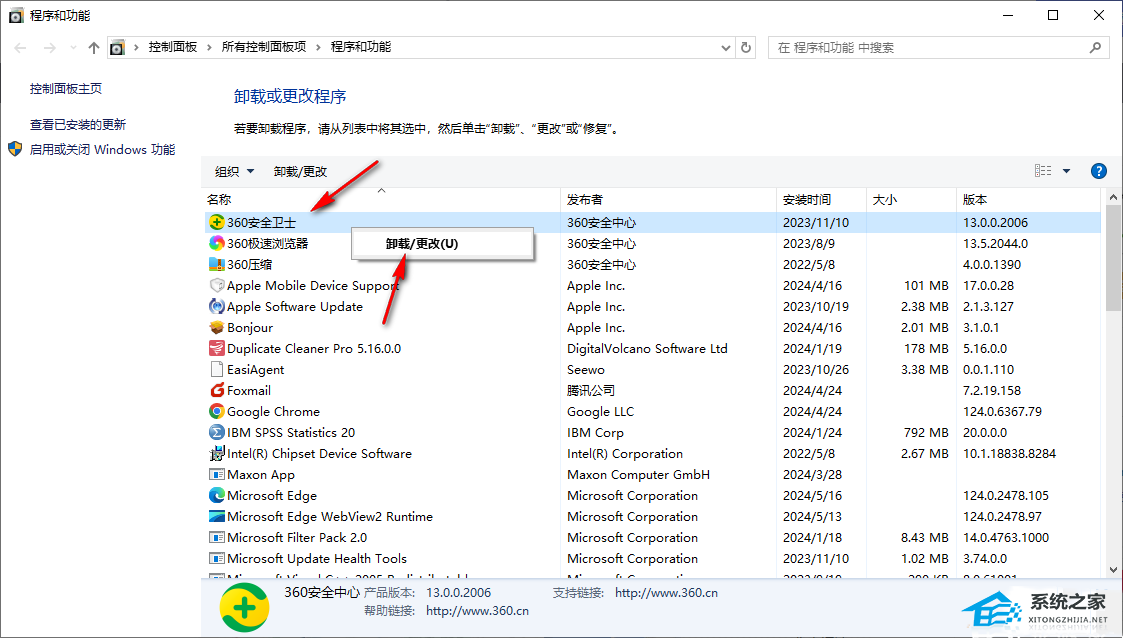The image size is (1123, 638).
Task: Click control panel icon in address bar
Action: click(117, 47)
